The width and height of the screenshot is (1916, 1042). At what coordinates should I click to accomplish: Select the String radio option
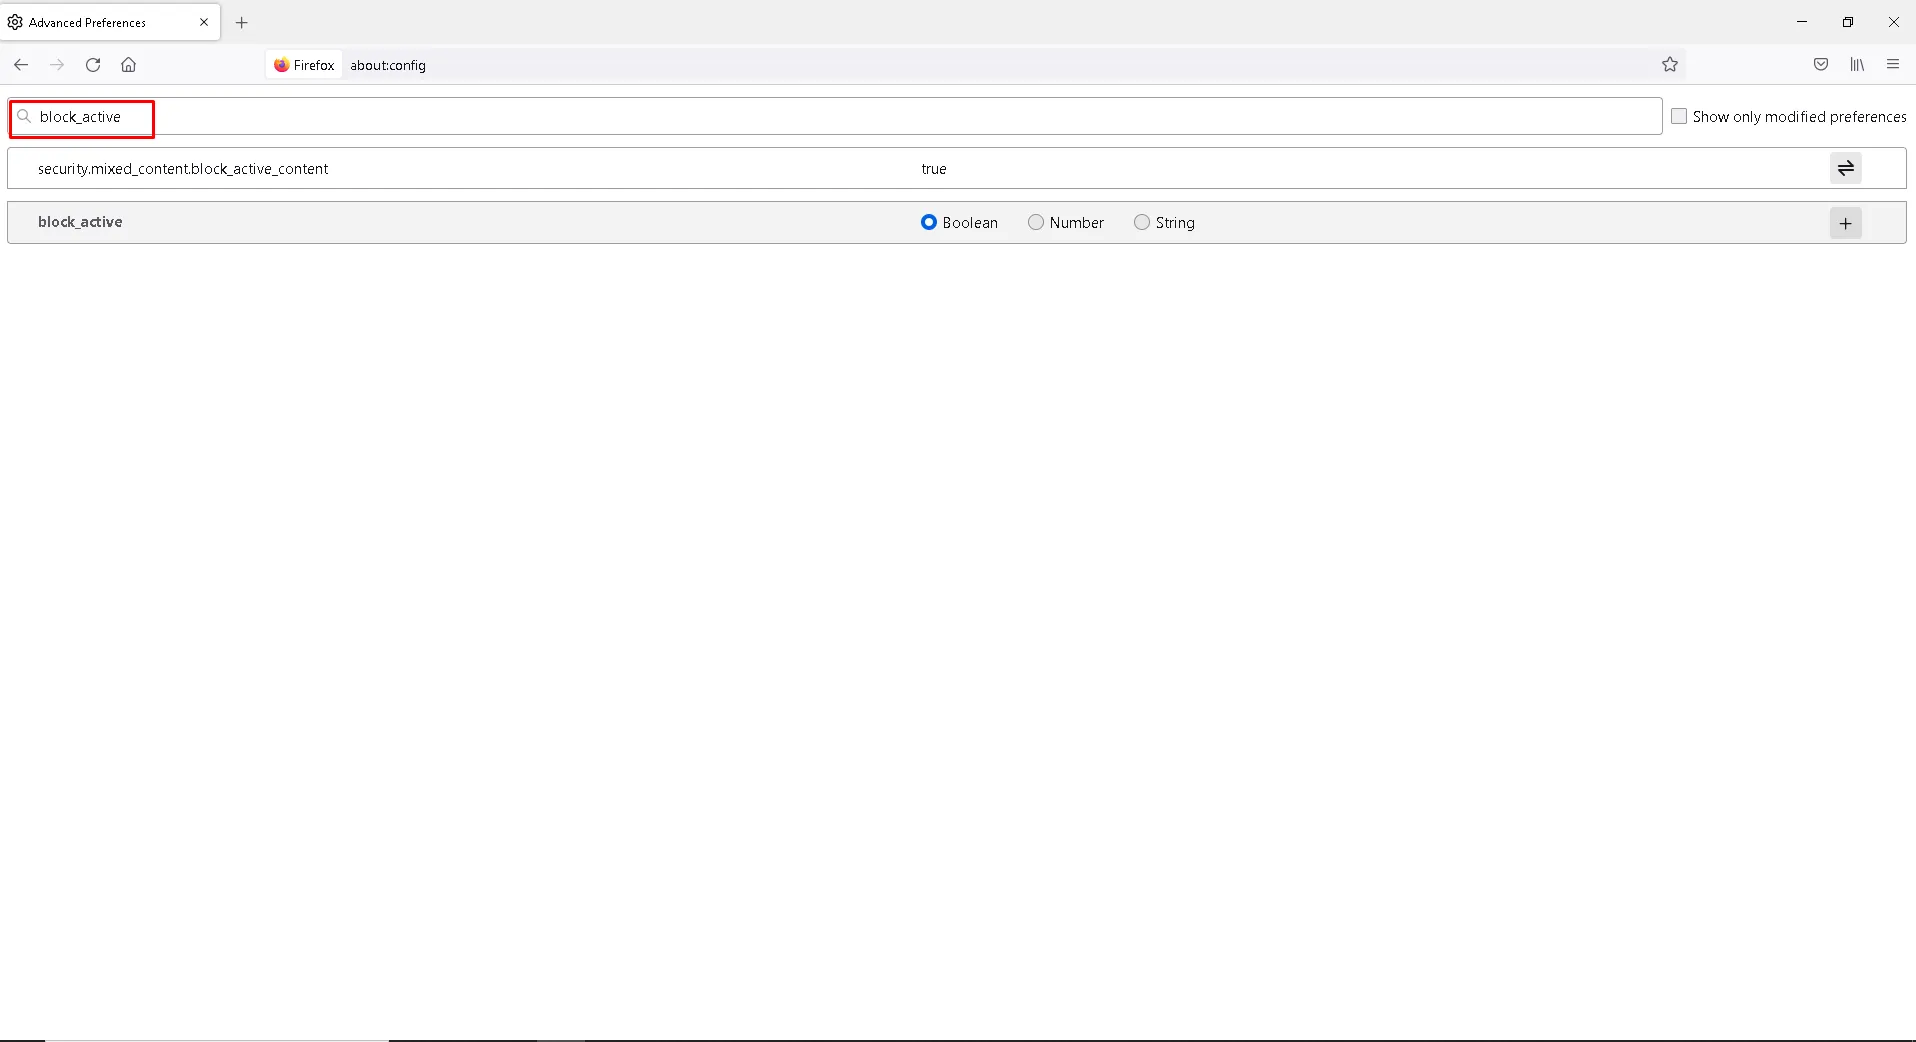1142,222
